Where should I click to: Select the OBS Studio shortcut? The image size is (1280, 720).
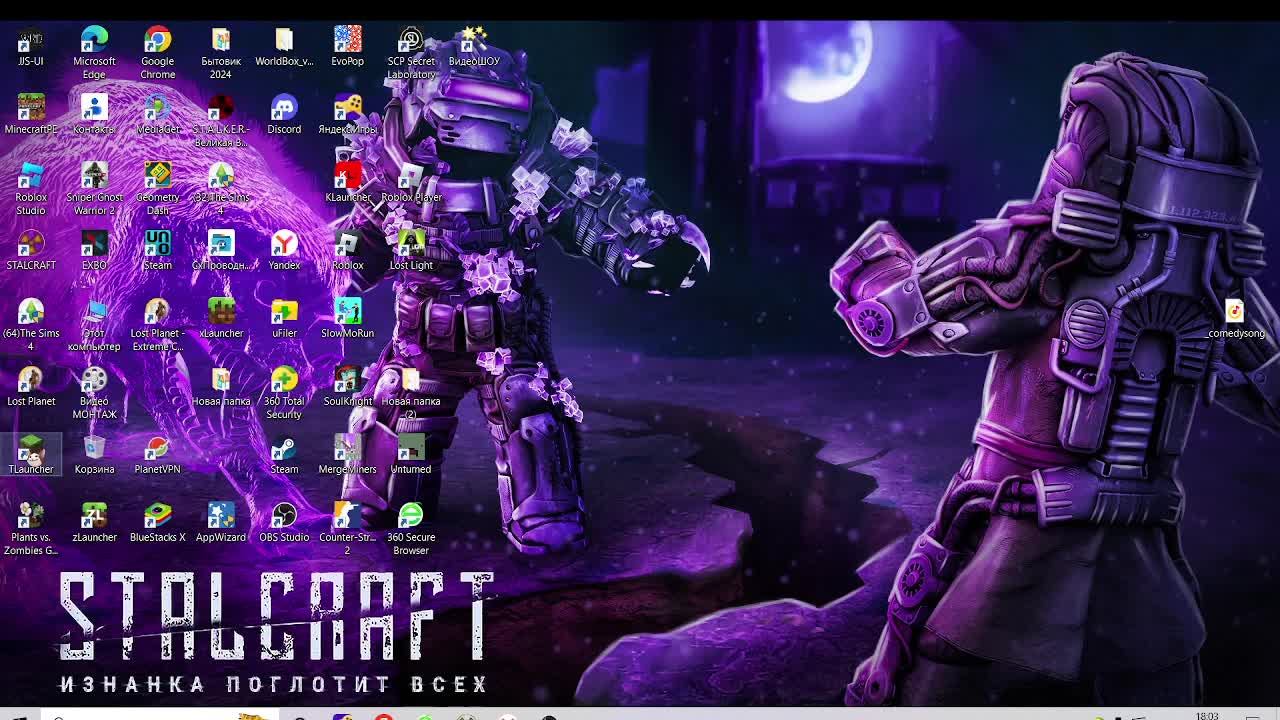pyautogui.click(x=284, y=523)
